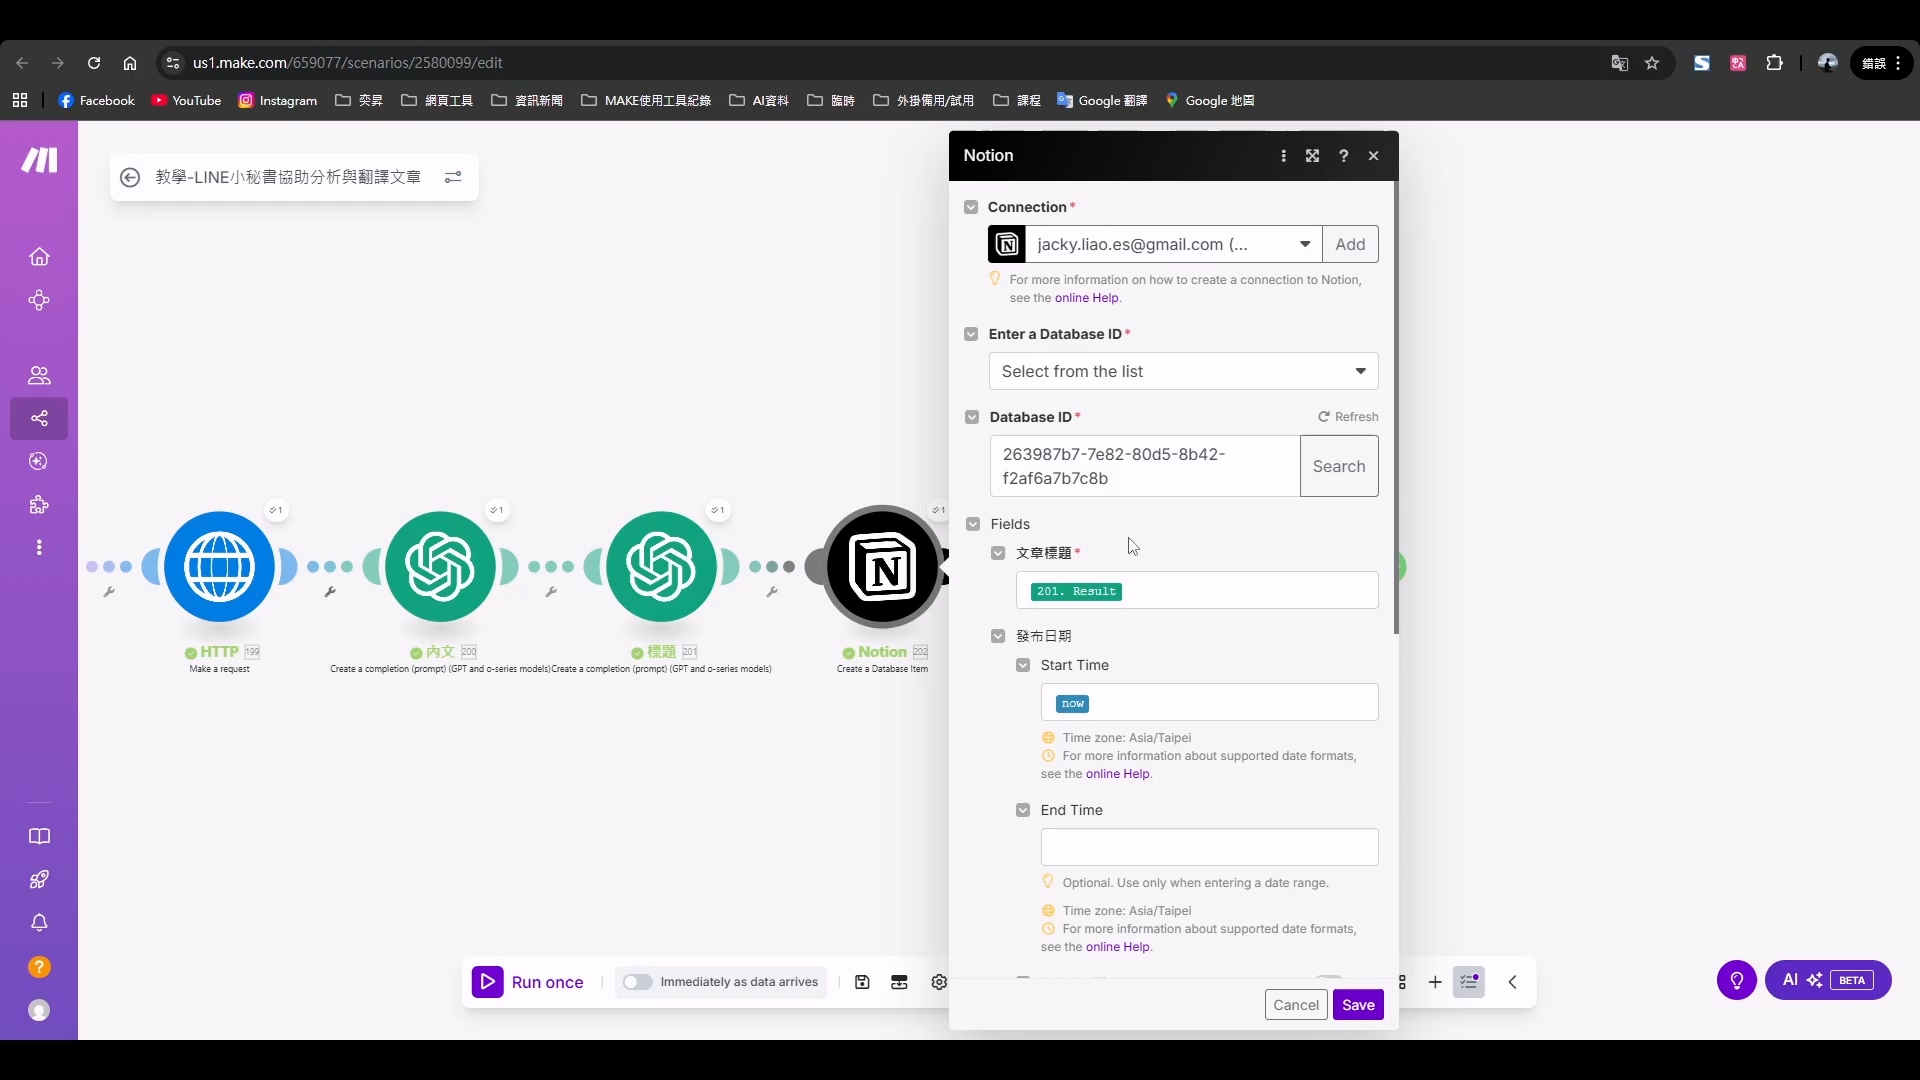Image resolution: width=1920 pixels, height=1080 pixels.
Task: Open the AI agents sparkle icon in sidebar
Action: click(x=39, y=461)
